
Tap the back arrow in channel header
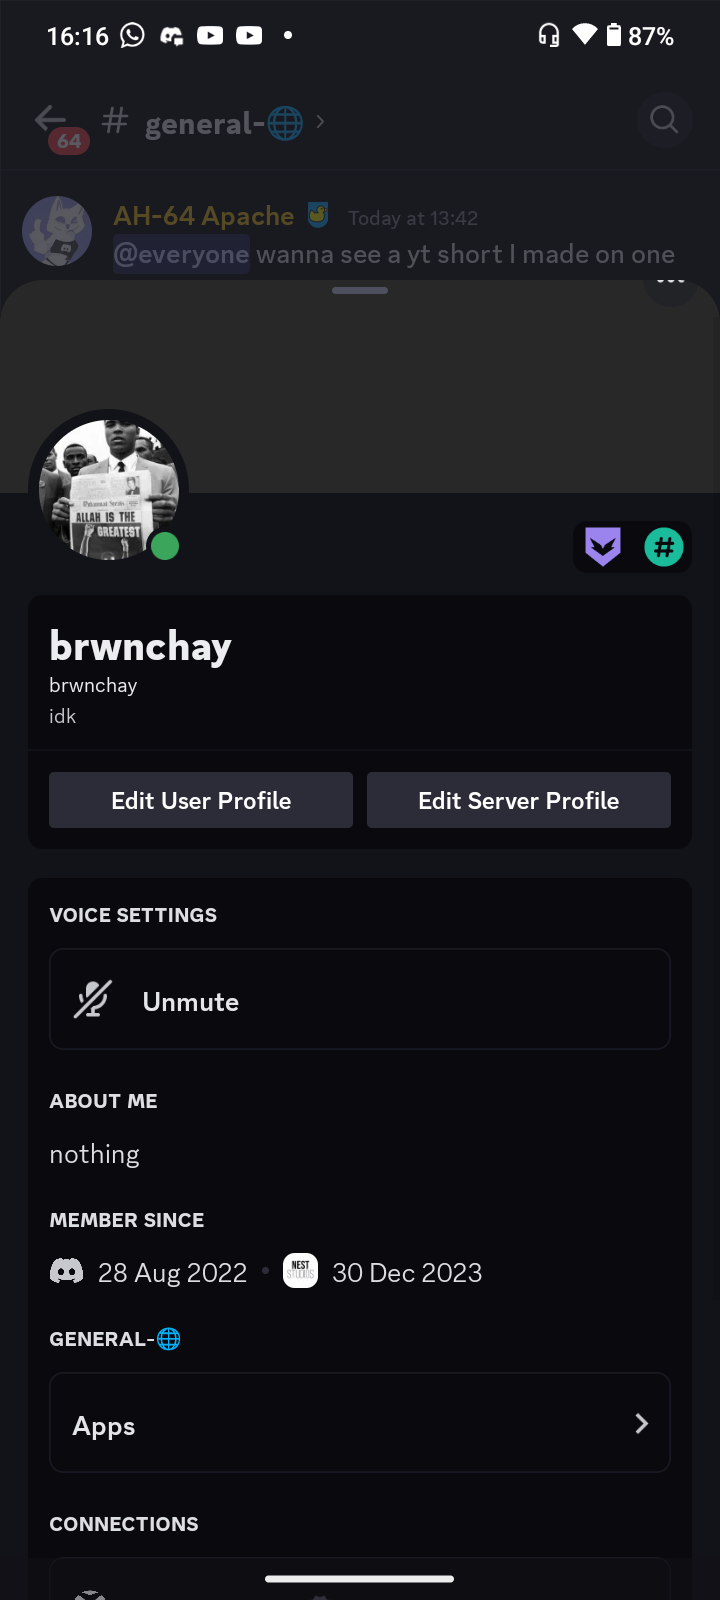(x=50, y=120)
